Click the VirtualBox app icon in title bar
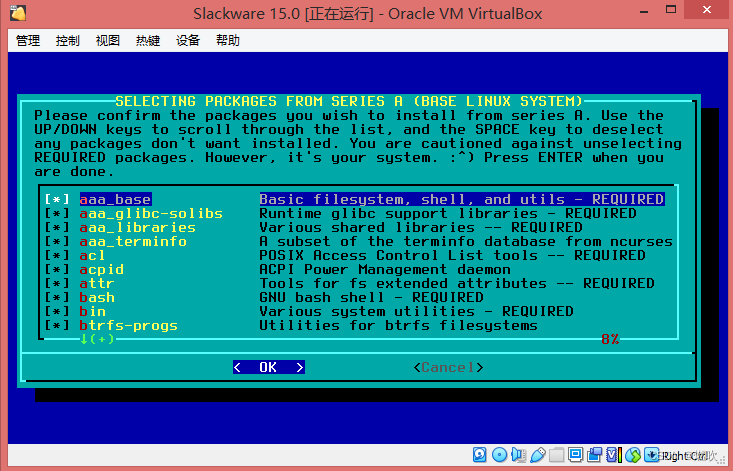The height and width of the screenshot is (471, 733). [18, 13]
